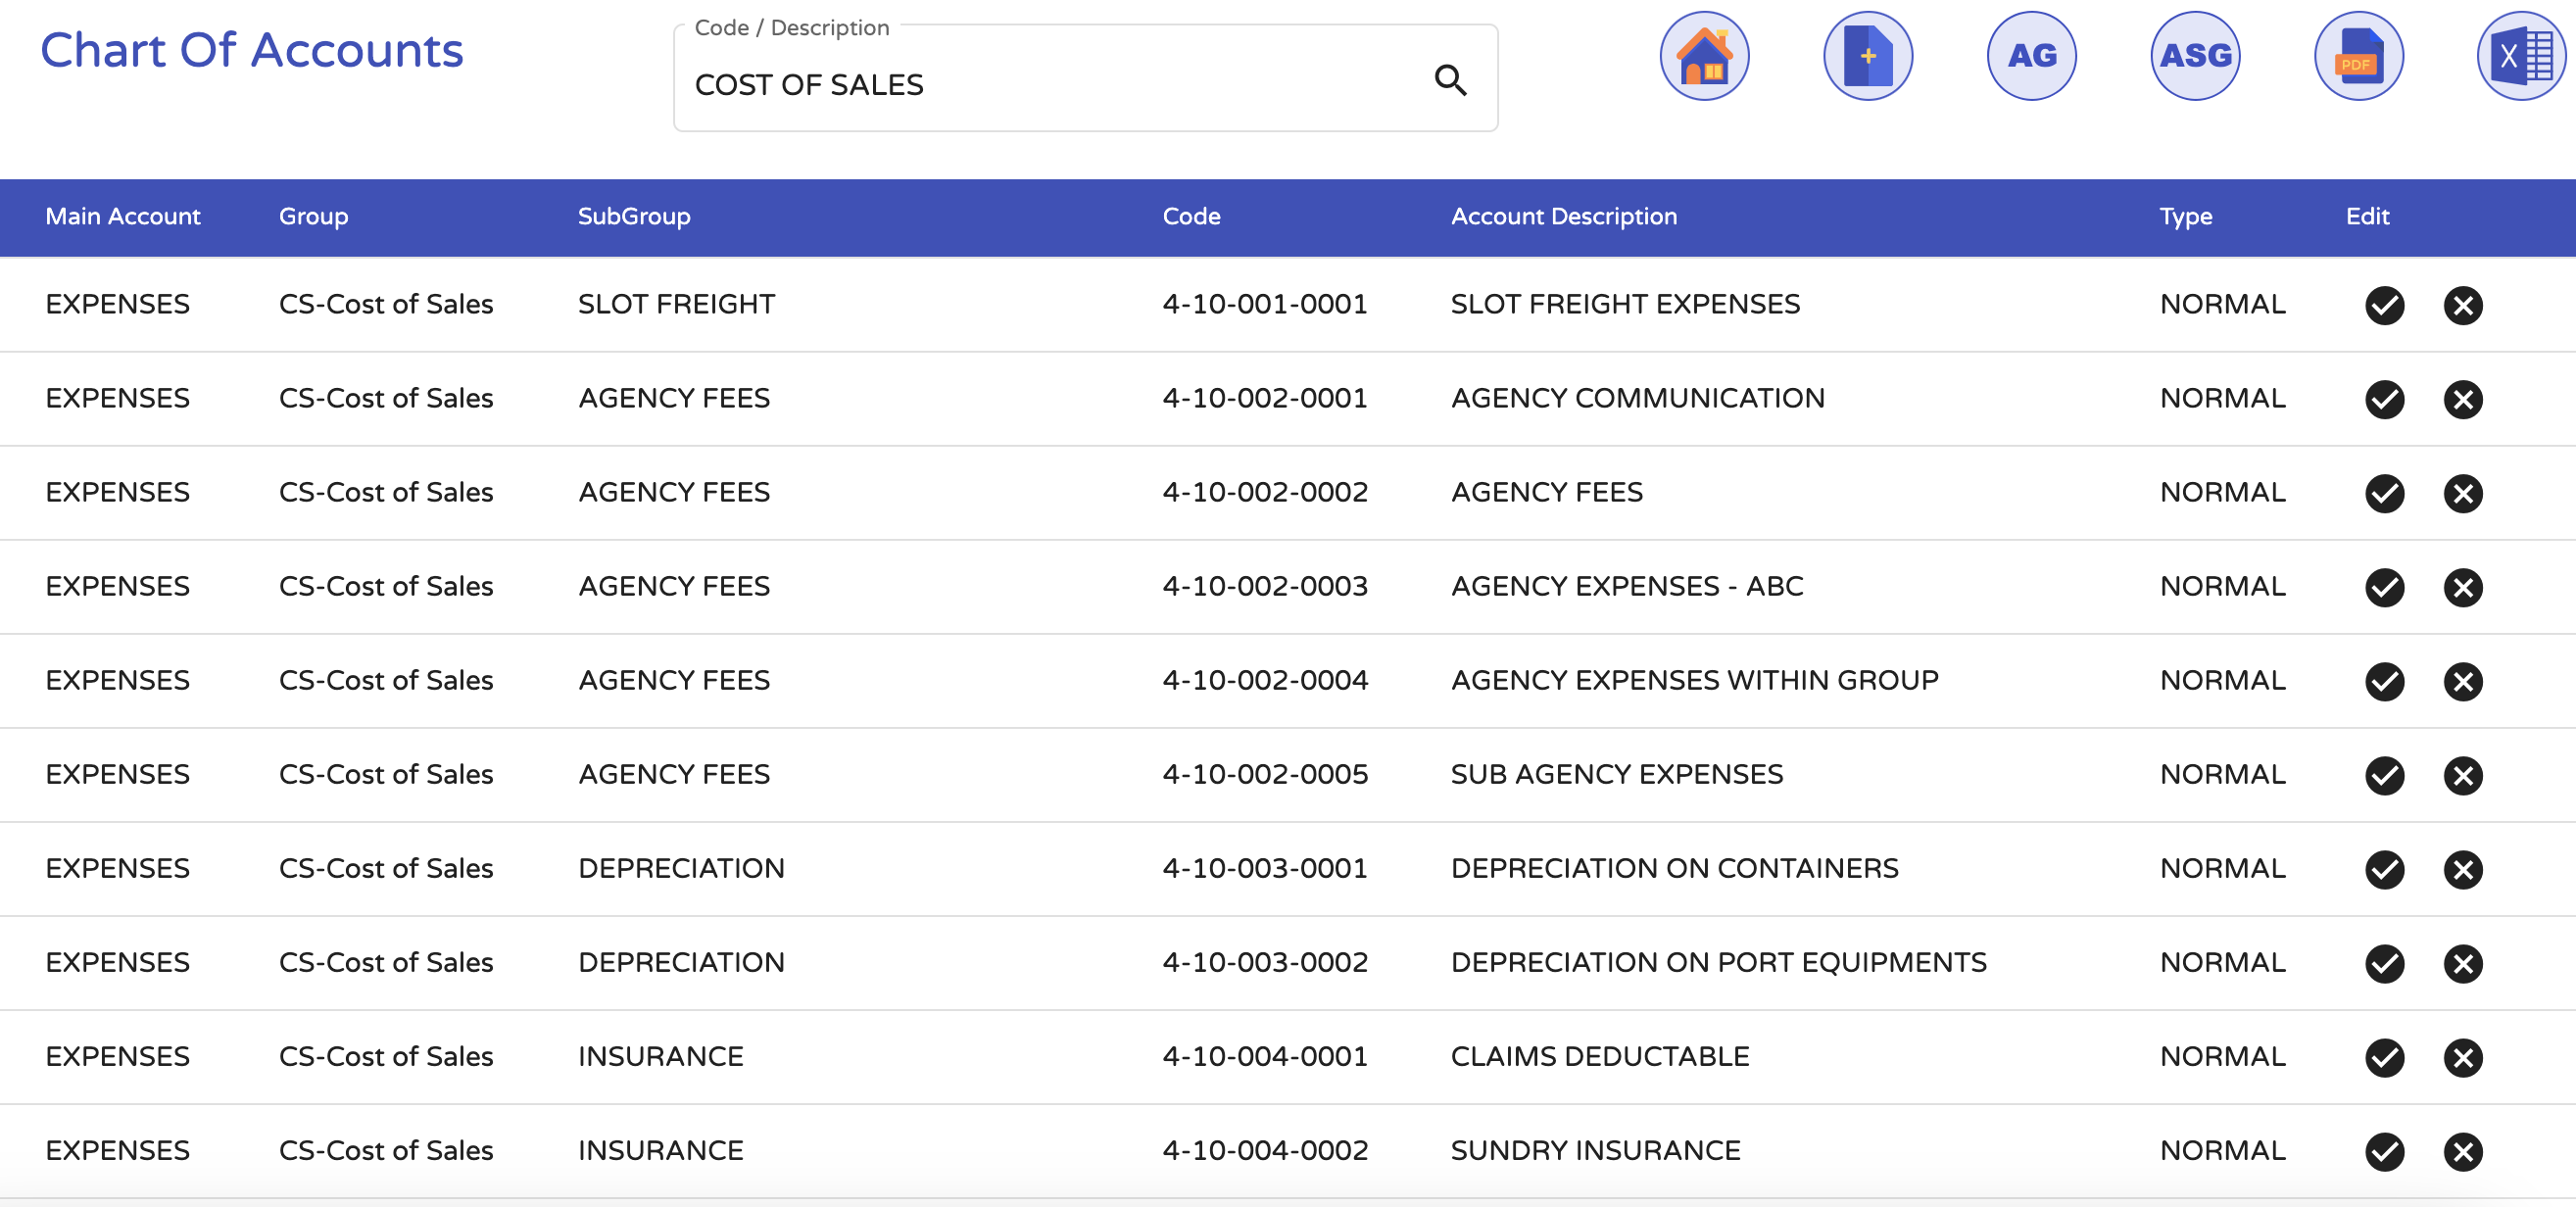Edit SLOT FREIGHT EXPENSES with checkmark icon

coord(2384,305)
